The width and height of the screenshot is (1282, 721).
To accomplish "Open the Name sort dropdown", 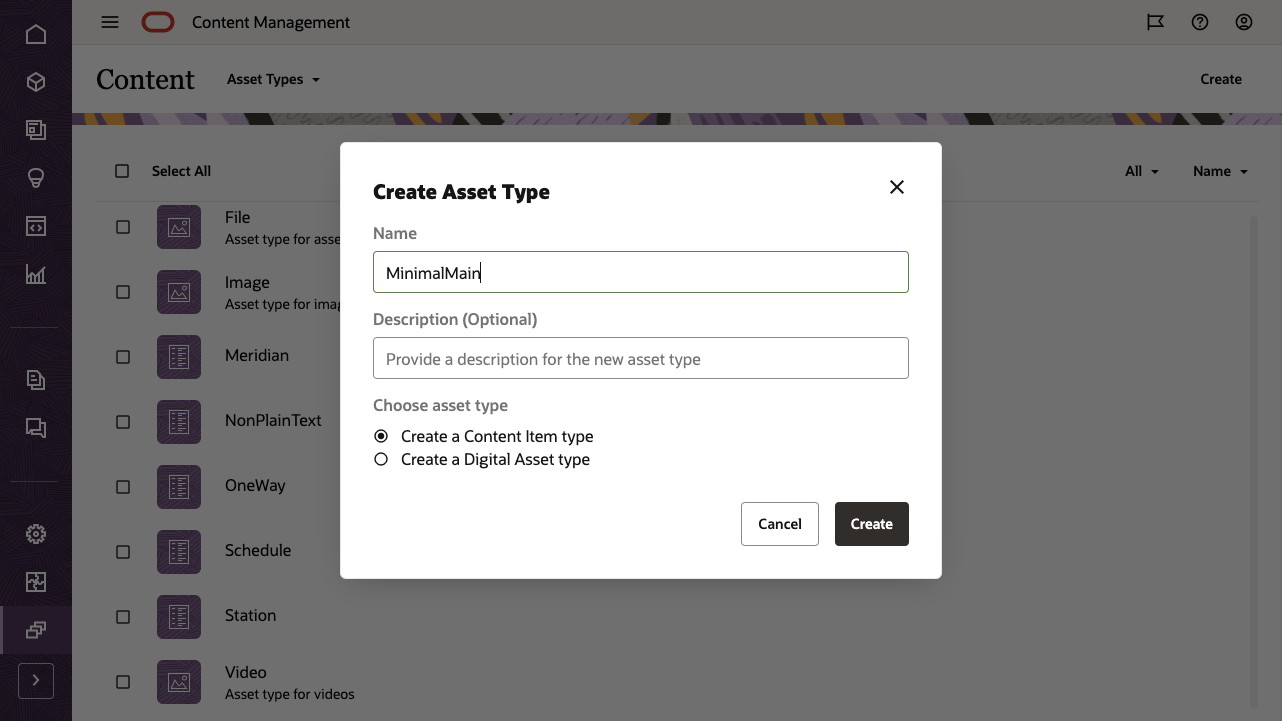I will point(1218,171).
